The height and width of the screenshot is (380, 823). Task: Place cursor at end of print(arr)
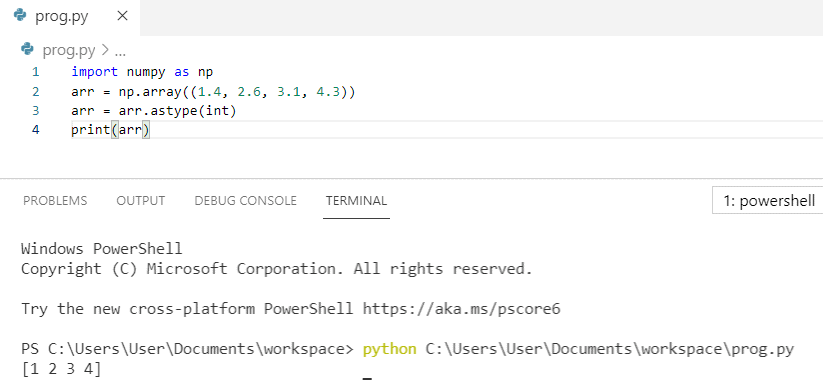[x=150, y=130]
